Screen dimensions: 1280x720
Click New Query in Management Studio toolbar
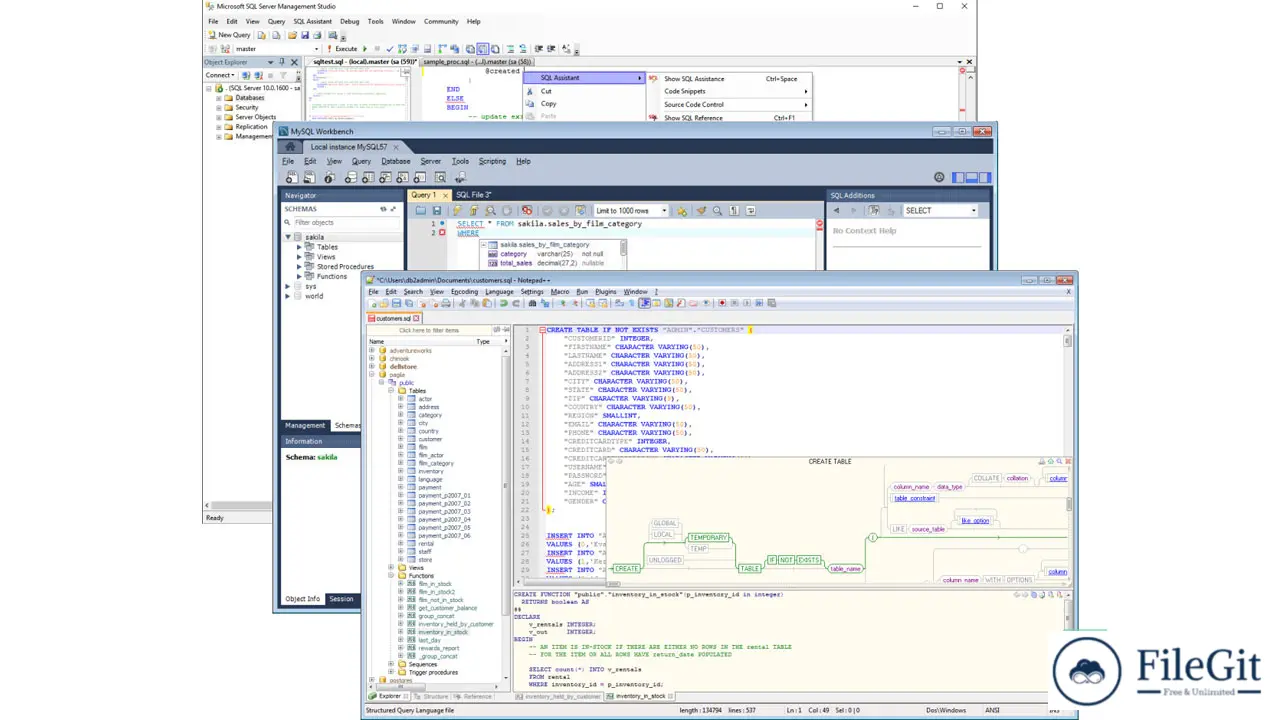pos(229,35)
